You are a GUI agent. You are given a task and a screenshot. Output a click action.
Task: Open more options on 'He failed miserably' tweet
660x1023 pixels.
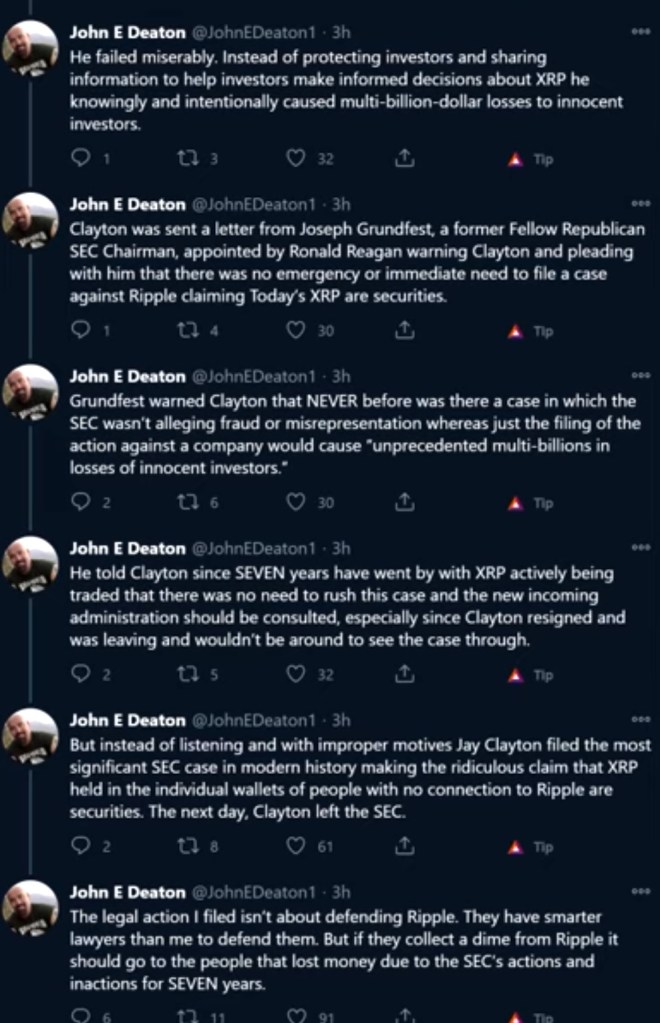click(641, 32)
